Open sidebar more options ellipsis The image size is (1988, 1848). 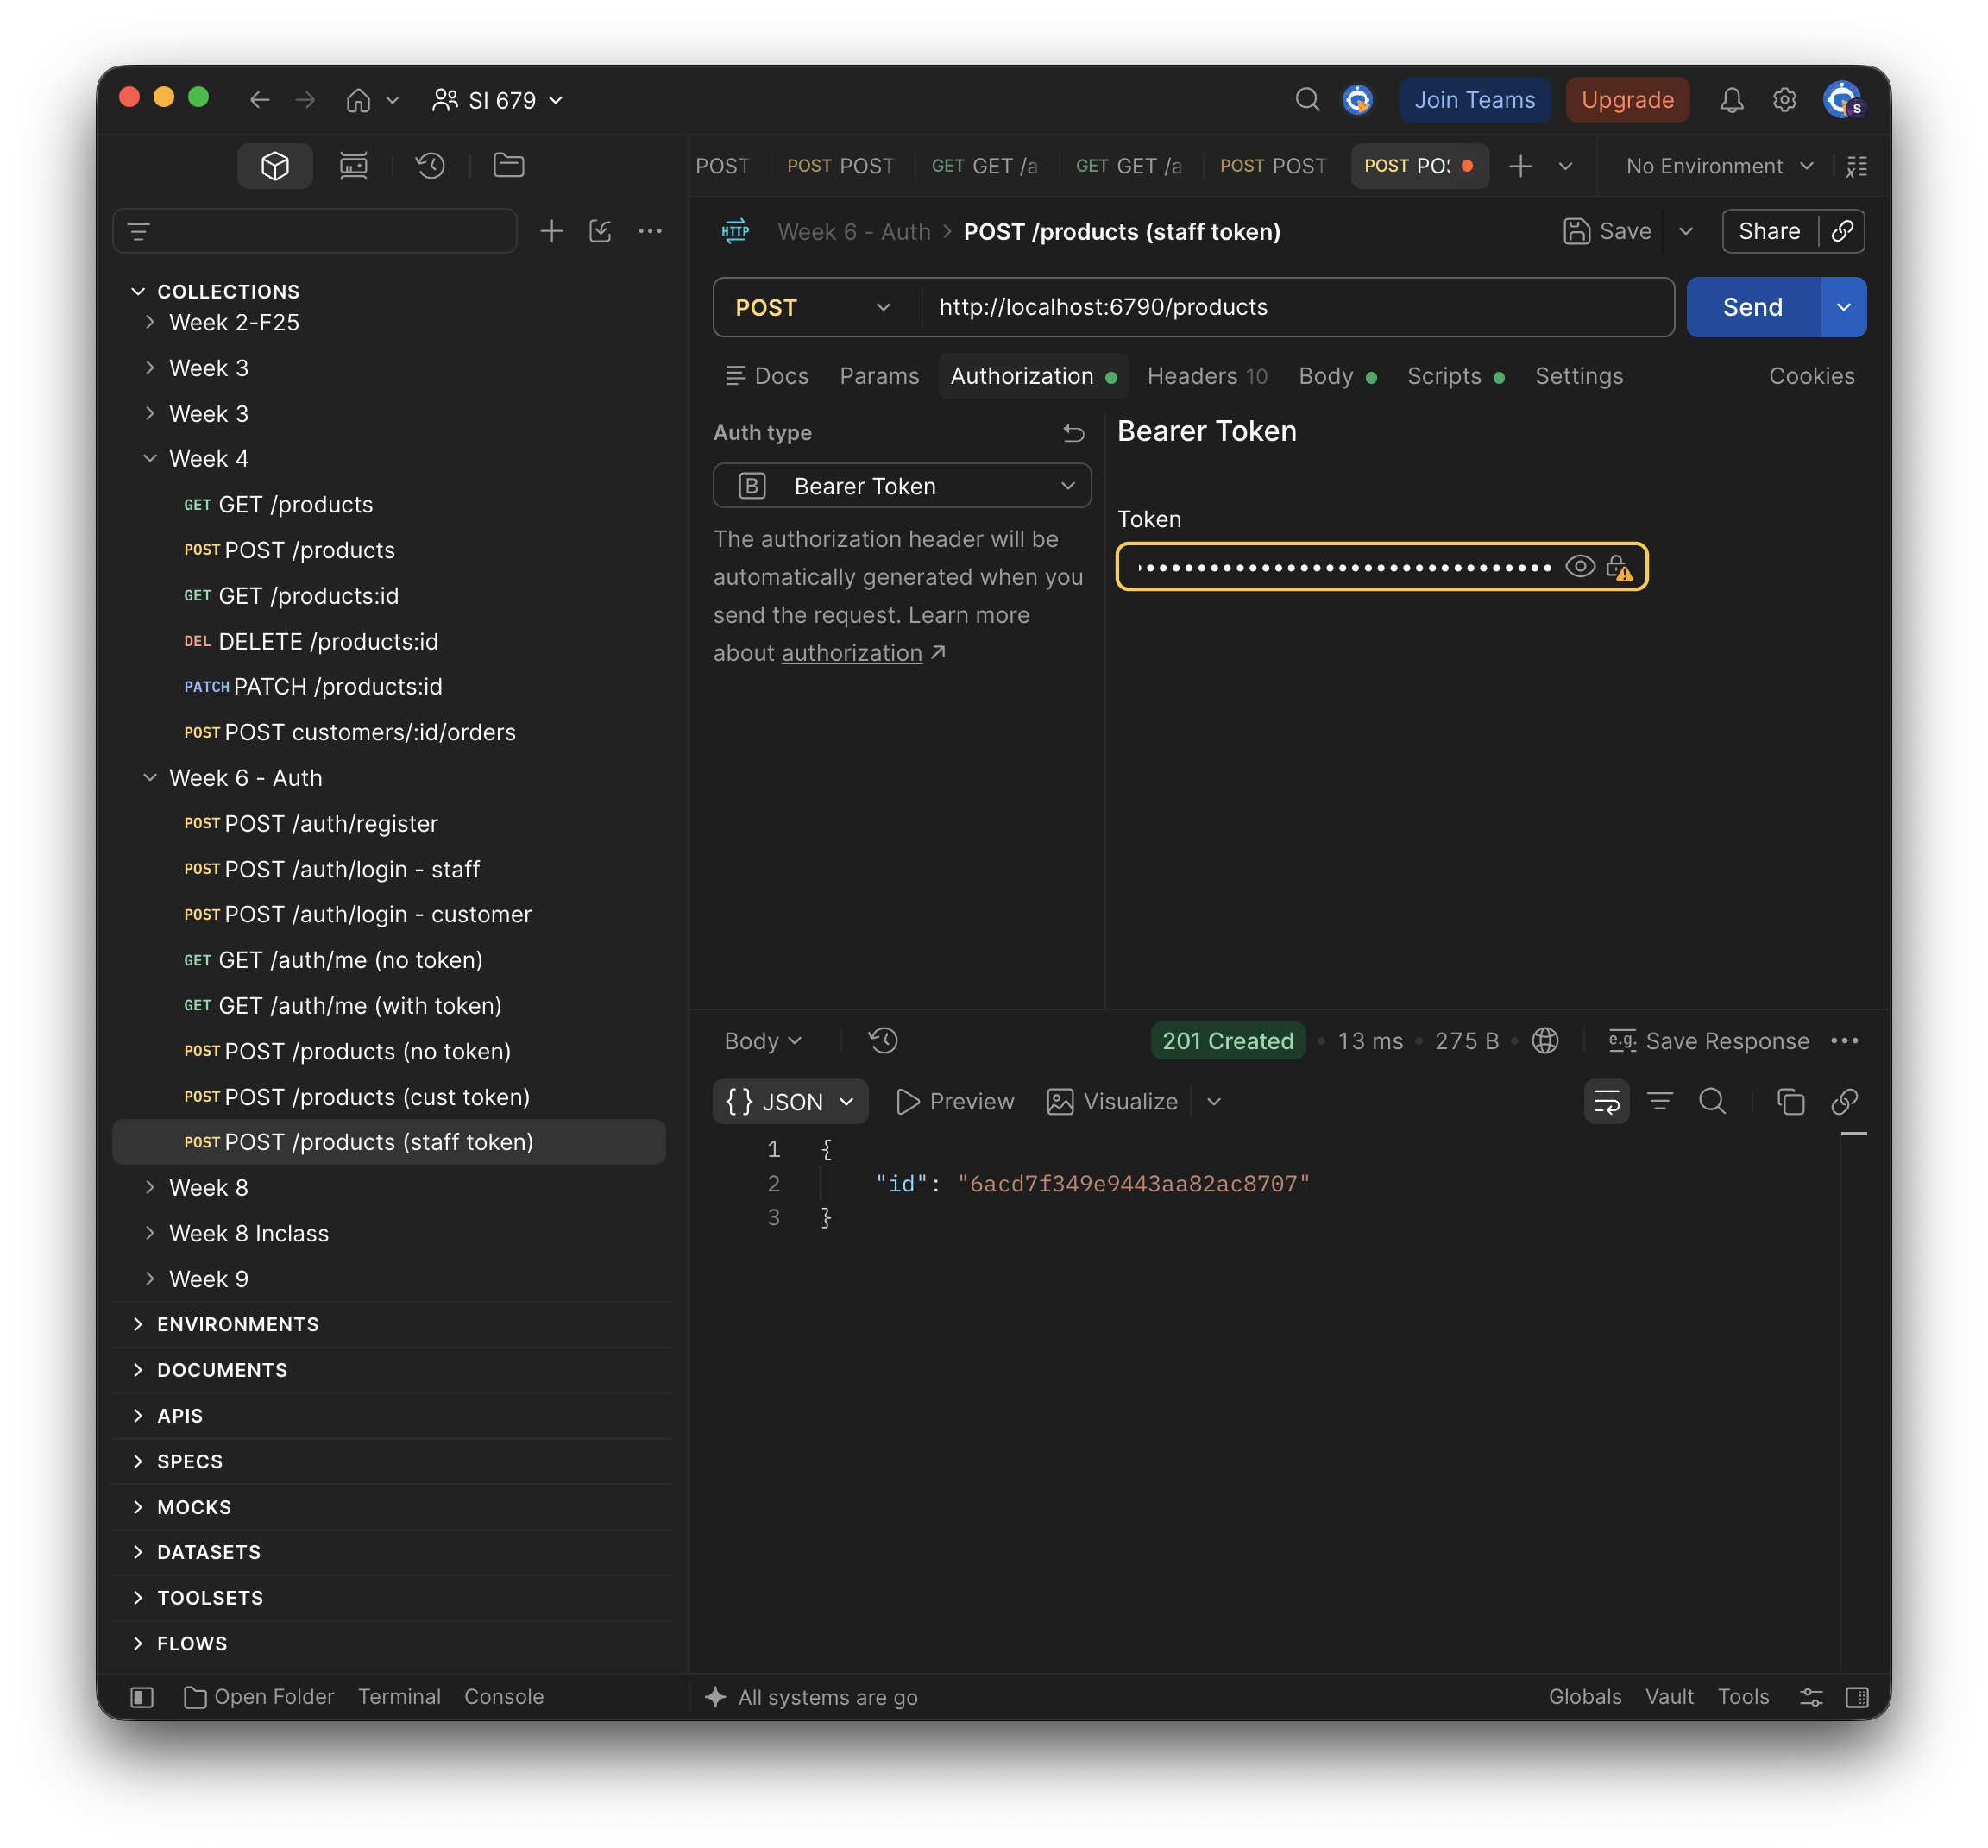650,232
